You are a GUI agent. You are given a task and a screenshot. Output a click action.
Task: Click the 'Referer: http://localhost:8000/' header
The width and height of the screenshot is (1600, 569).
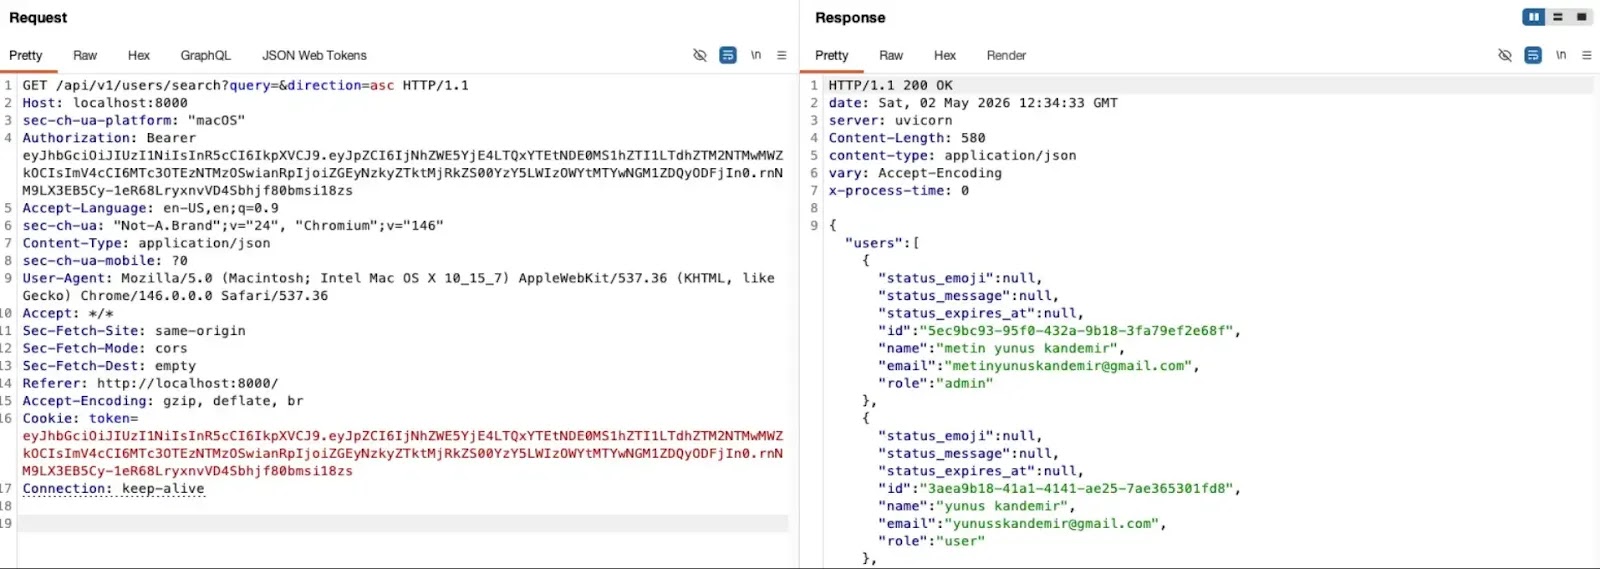pyautogui.click(x=151, y=383)
